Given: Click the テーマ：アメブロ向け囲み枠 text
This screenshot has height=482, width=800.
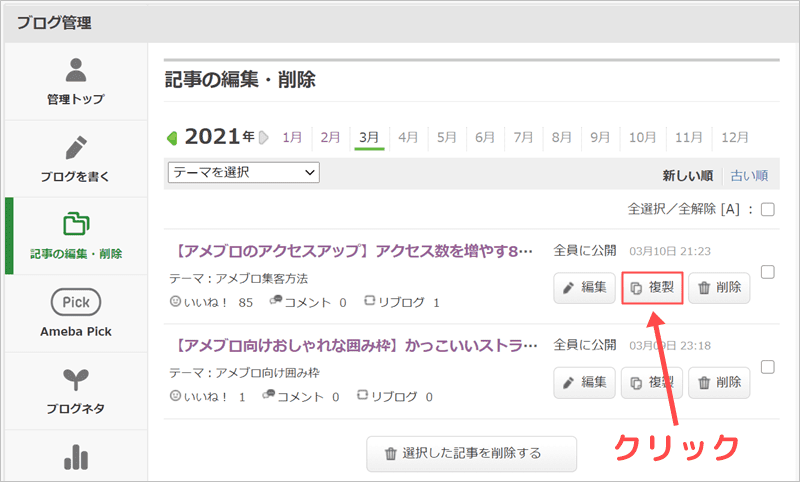Looking at the screenshot, I should (x=244, y=373).
